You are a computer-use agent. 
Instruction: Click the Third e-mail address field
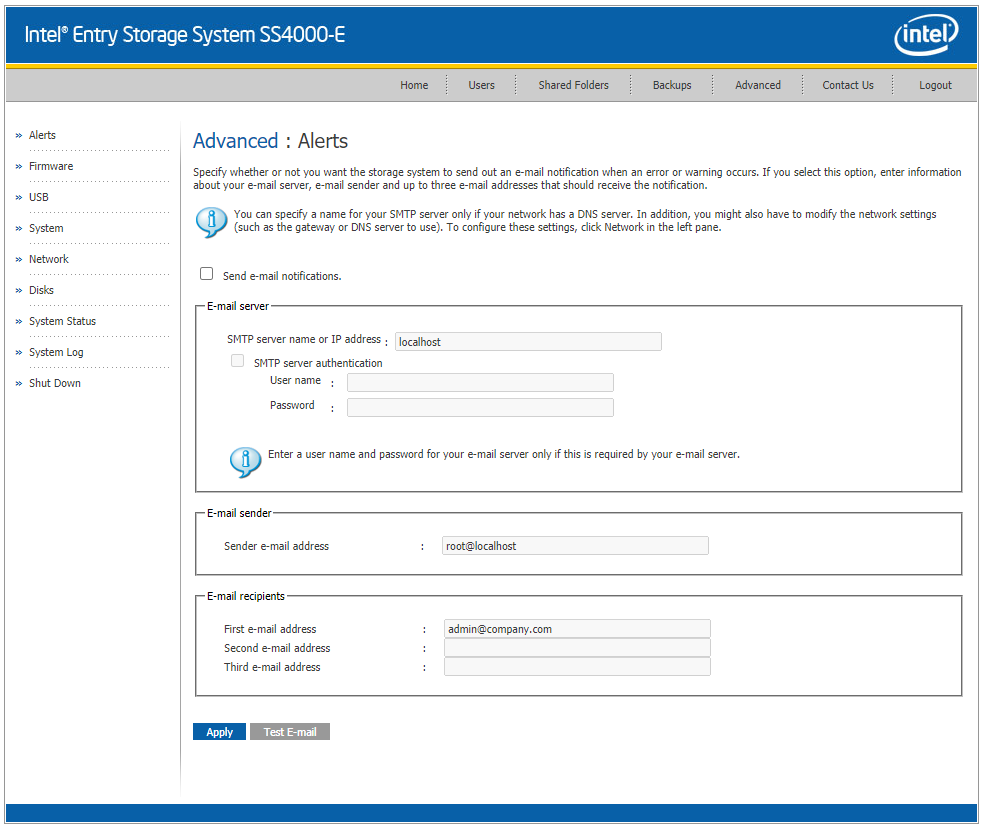point(577,667)
